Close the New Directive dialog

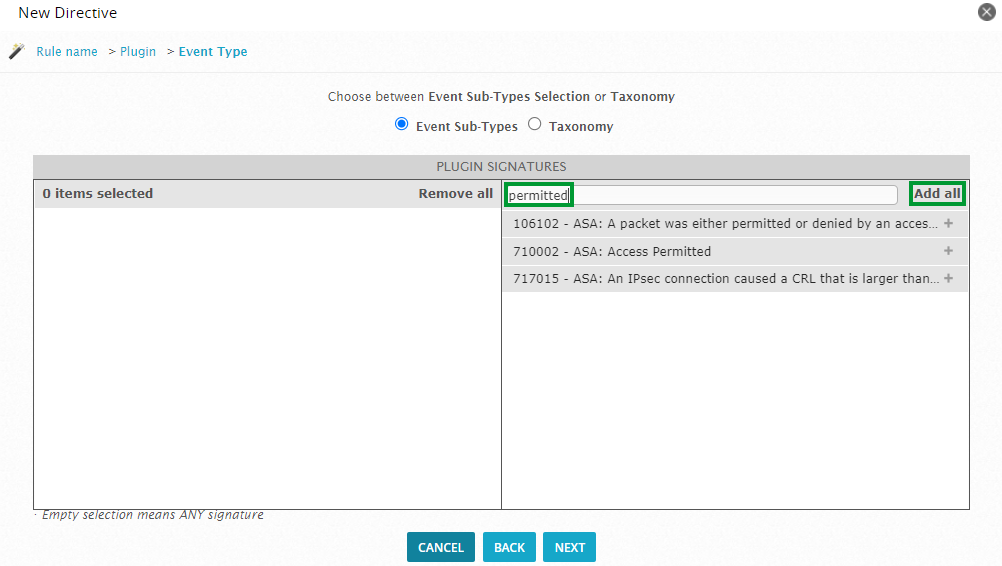pyautogui.click(x=987, y=12)
